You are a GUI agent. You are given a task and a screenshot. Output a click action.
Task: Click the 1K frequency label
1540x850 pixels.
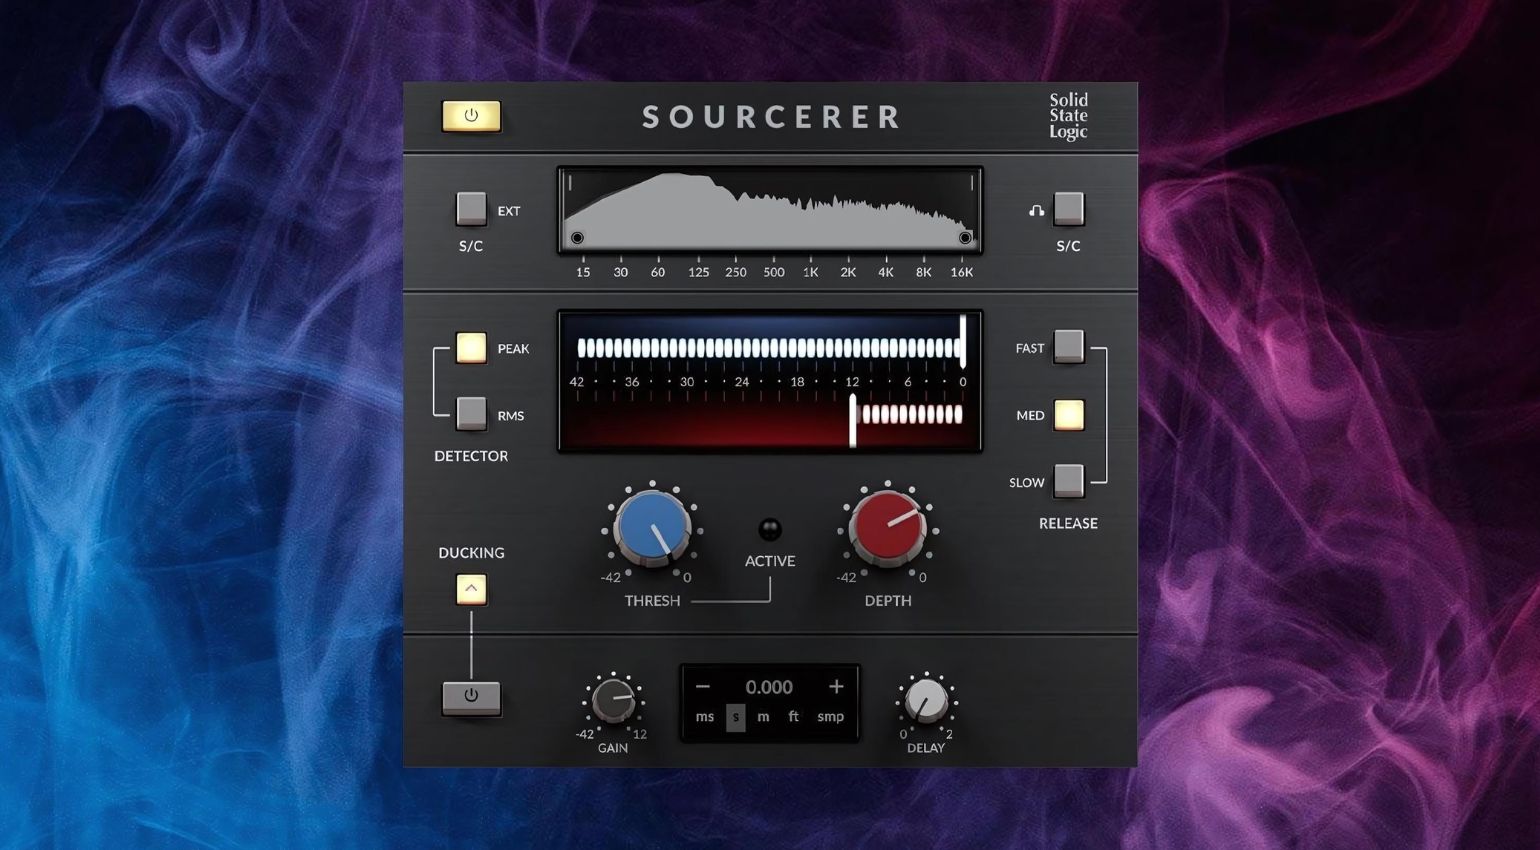coord(810,272)
